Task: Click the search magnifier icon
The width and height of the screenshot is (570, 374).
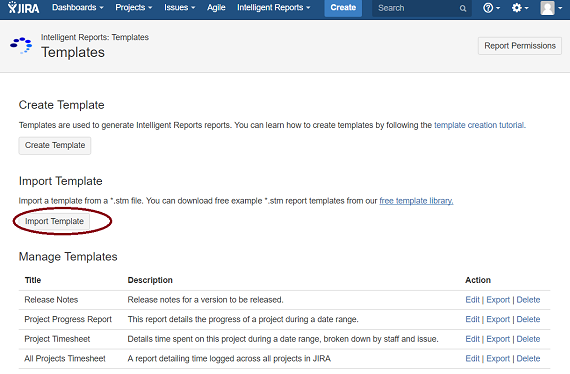Action: coord(462,8)
